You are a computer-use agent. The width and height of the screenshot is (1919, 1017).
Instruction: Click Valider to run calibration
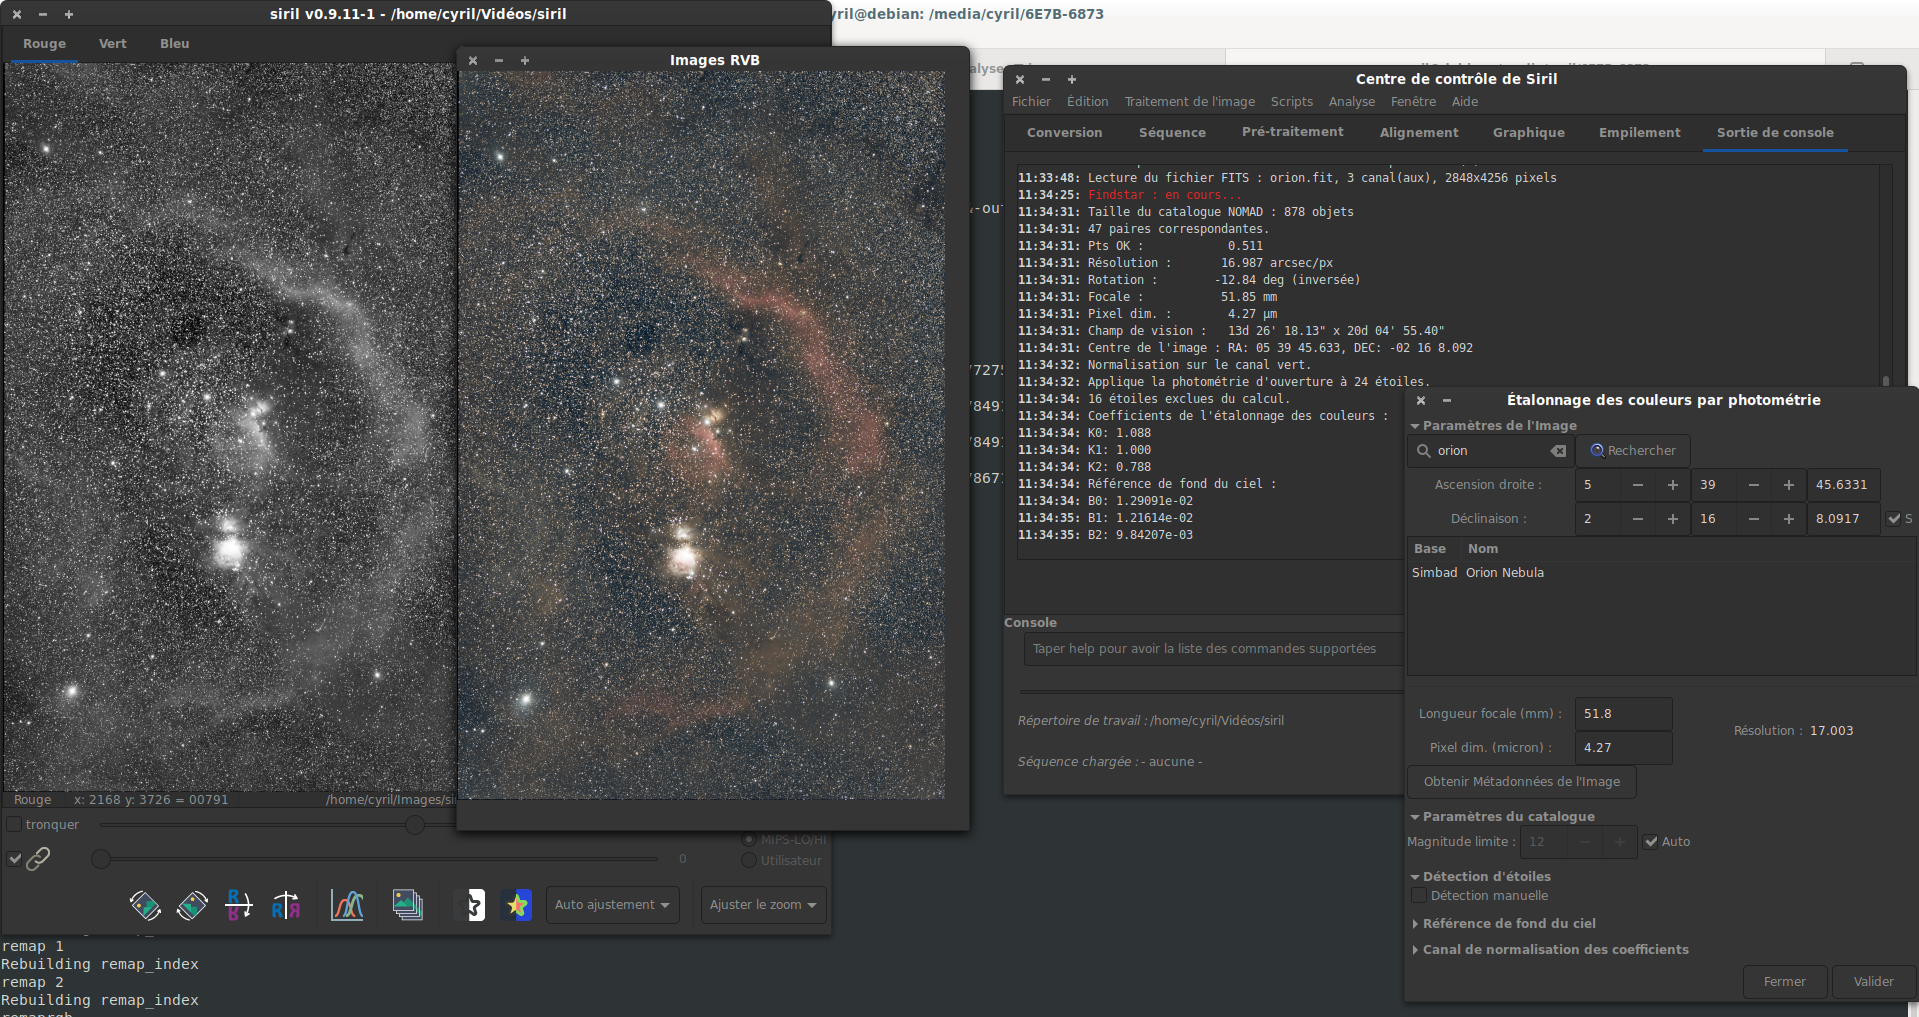tap(1874, 982)
